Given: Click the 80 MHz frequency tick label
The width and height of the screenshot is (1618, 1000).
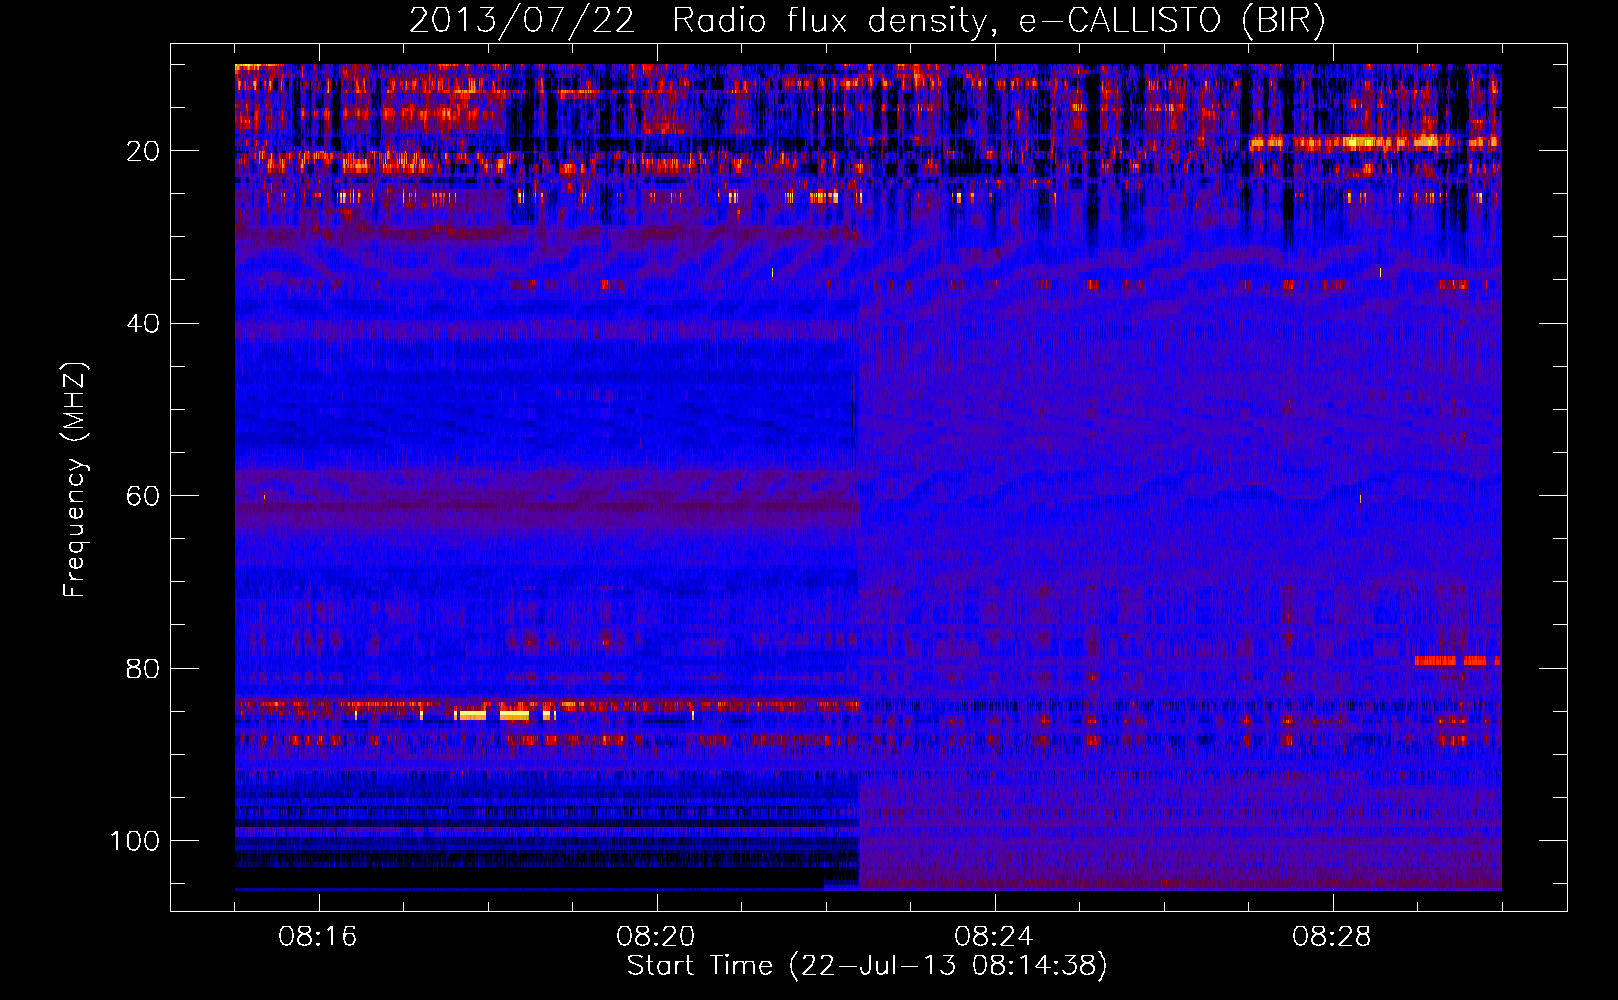Looking at the screenshot, I should 143,668.
